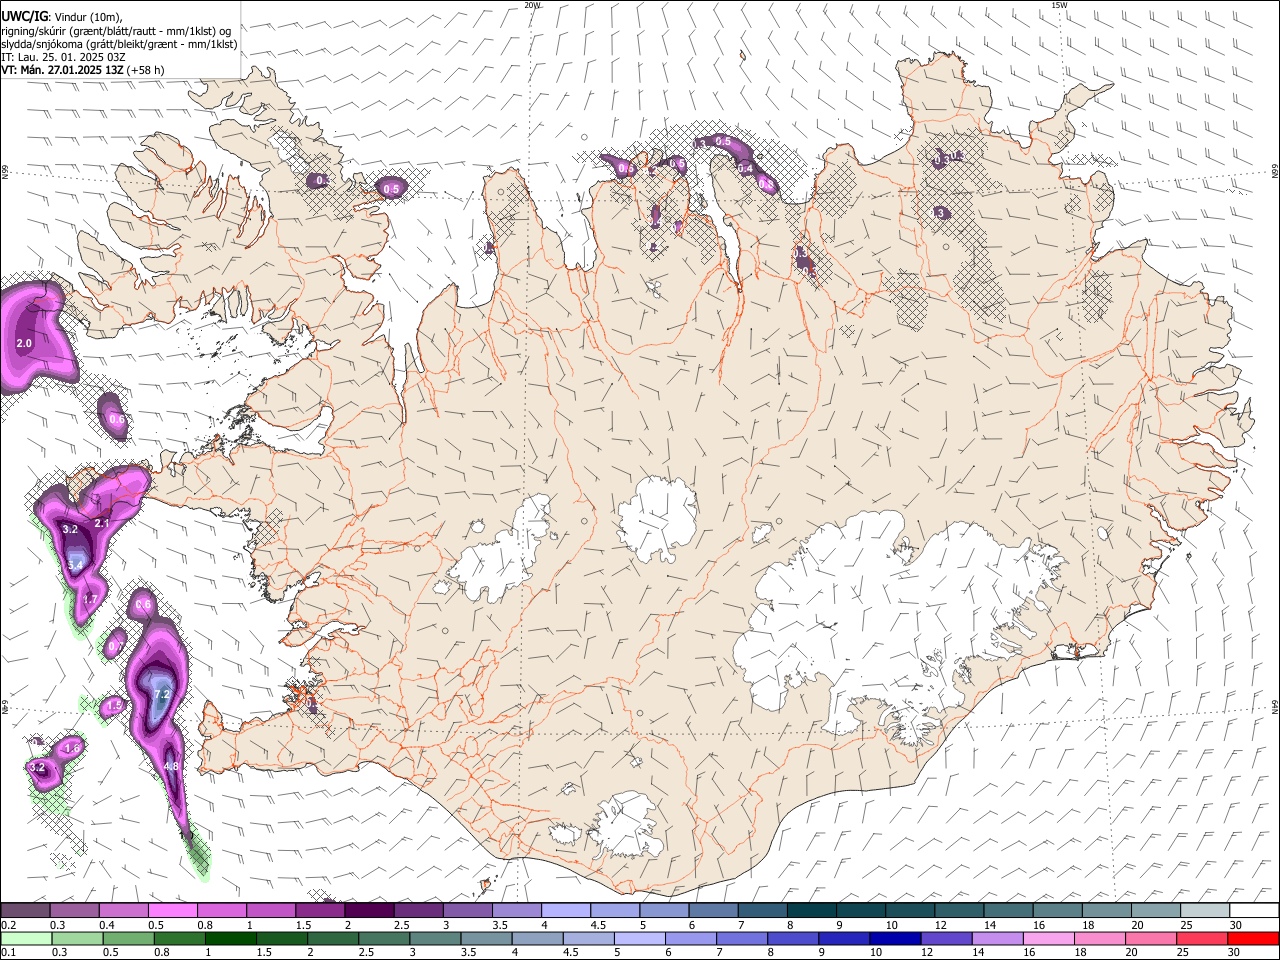1280x960 pixels.
Task: Choose the darkest green 1 mm rain swatch
Action: (x=231, y=938)
